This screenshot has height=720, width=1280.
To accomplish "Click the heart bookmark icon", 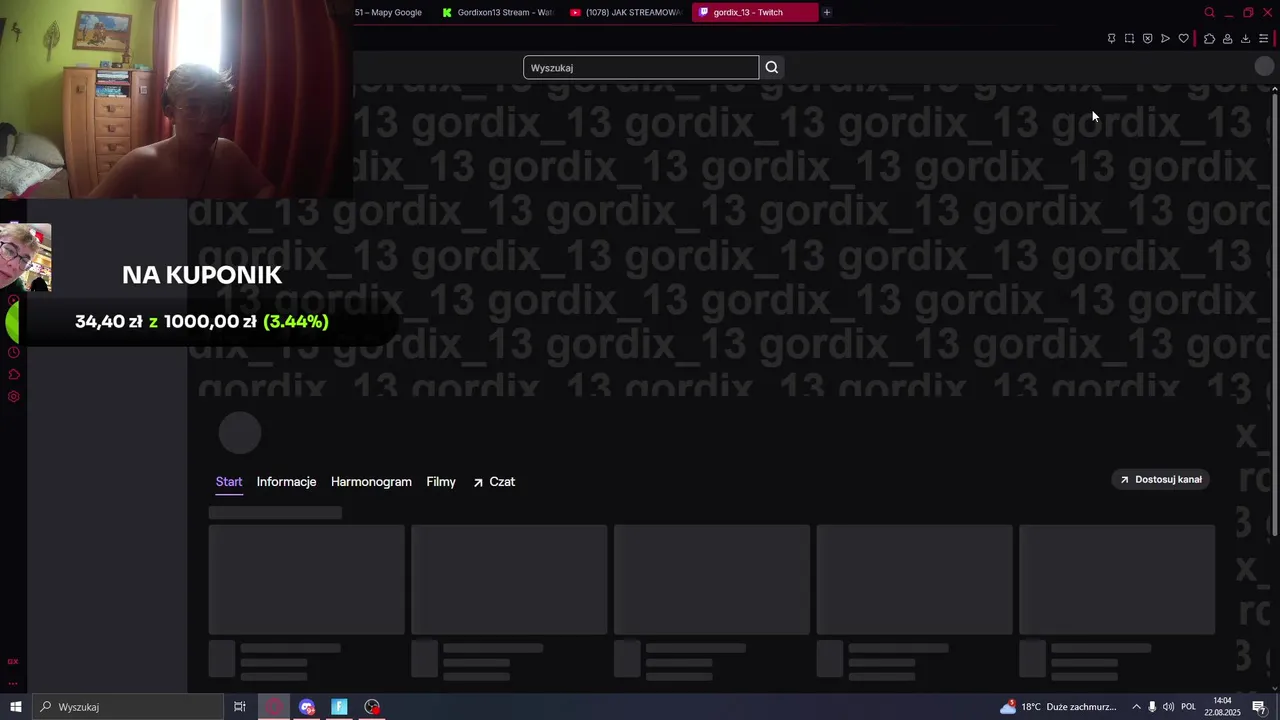I will click(1183, 39).
